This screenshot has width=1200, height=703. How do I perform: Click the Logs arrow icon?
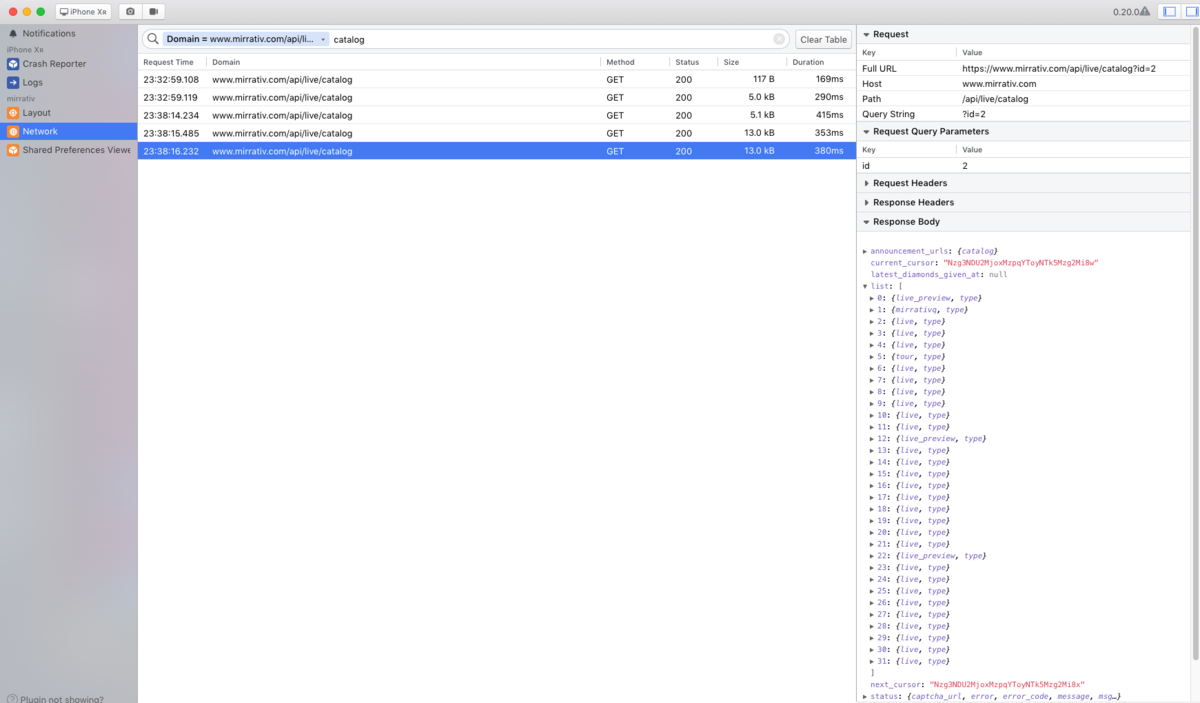[x=13, y=83]
